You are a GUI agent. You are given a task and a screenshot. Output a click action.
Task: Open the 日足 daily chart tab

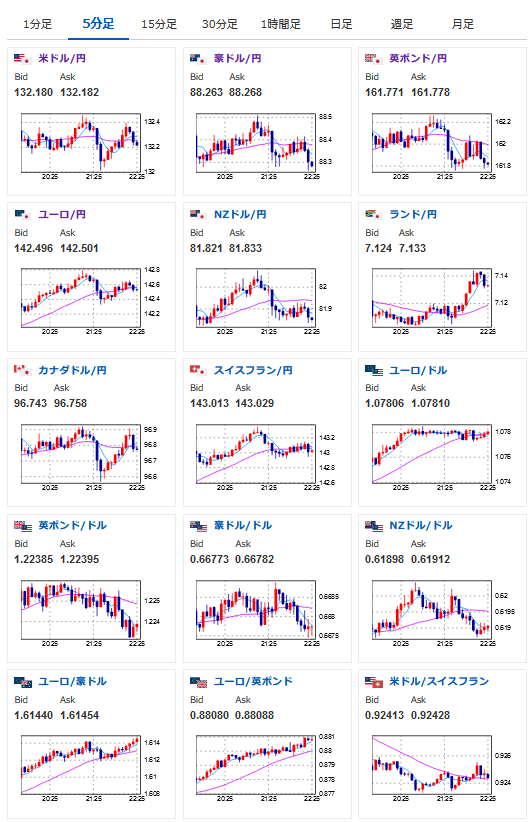341,24
